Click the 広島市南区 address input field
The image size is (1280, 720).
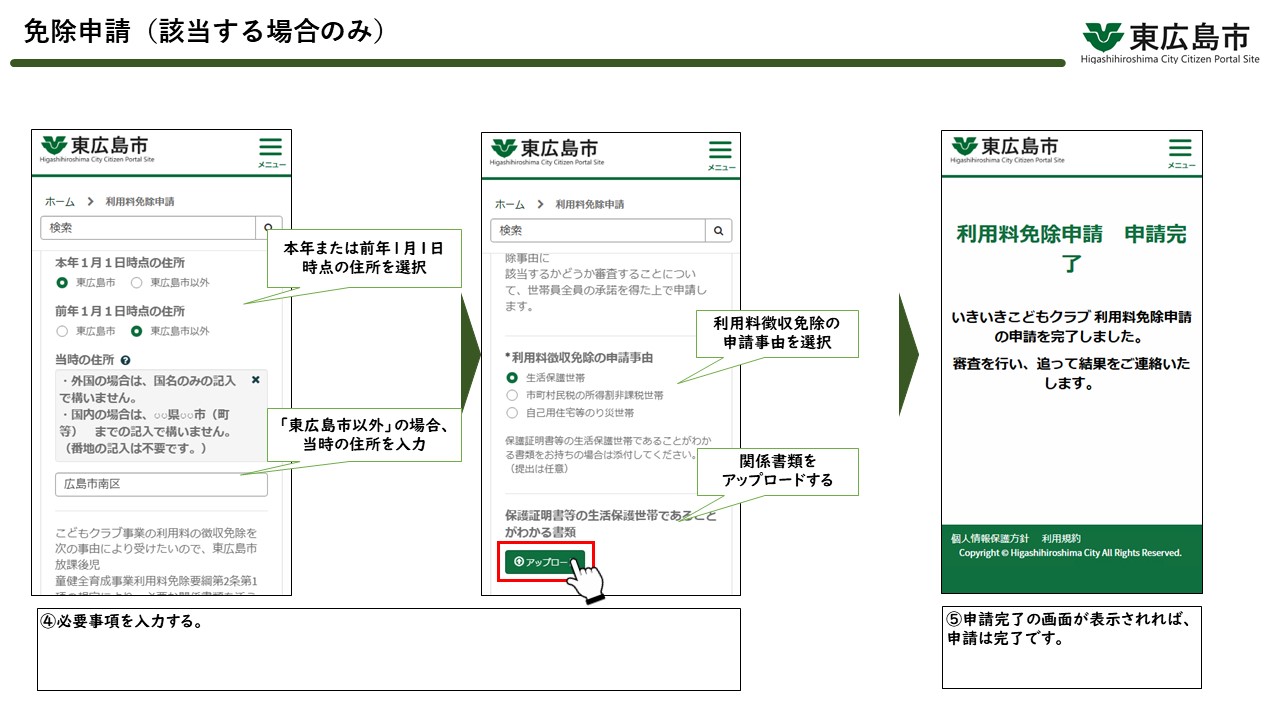click(160, 484)
